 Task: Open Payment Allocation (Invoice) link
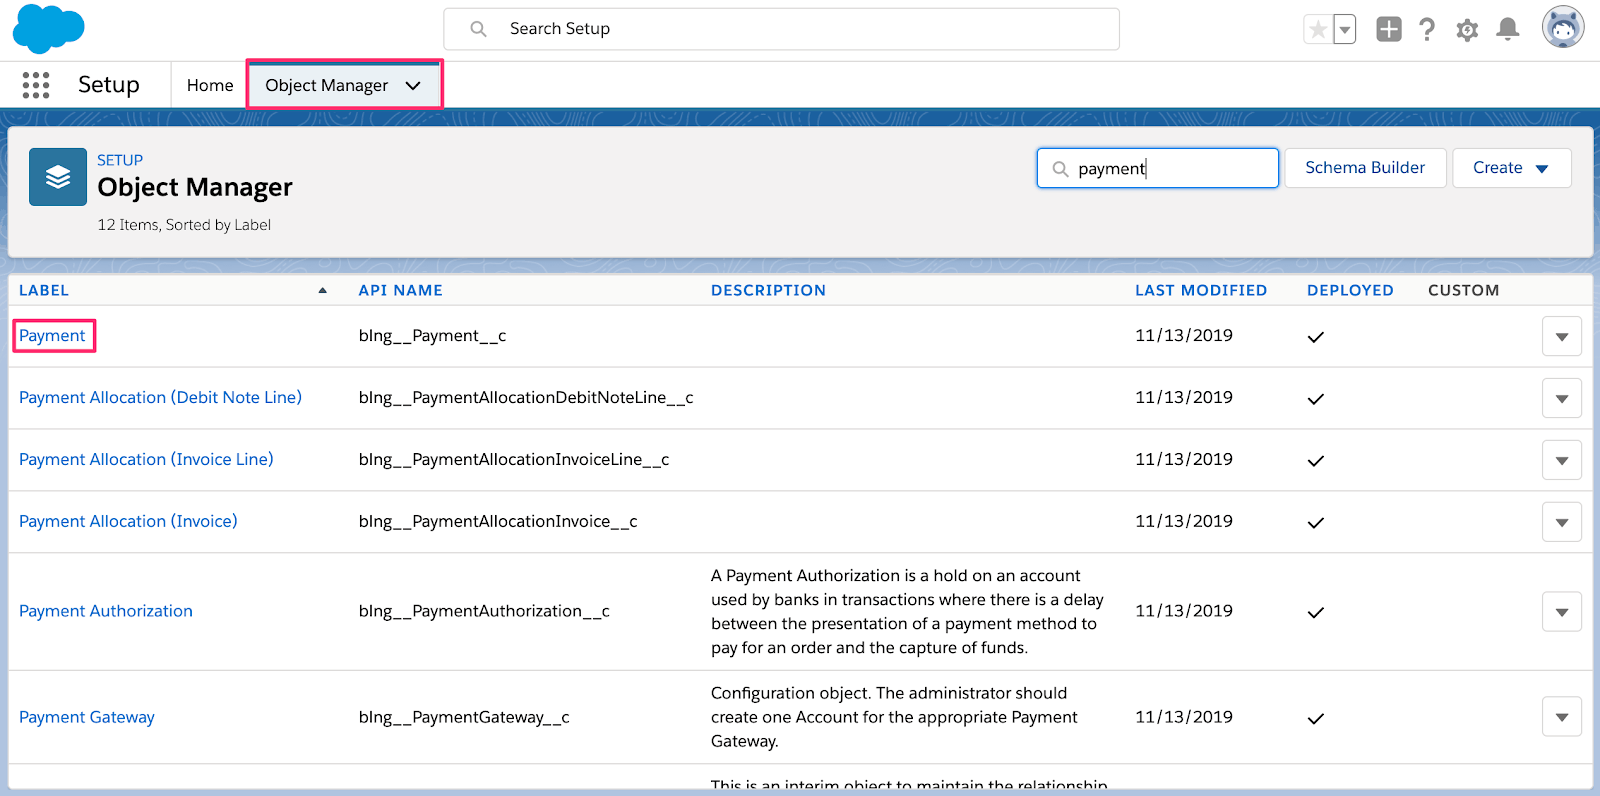(128, 522)
